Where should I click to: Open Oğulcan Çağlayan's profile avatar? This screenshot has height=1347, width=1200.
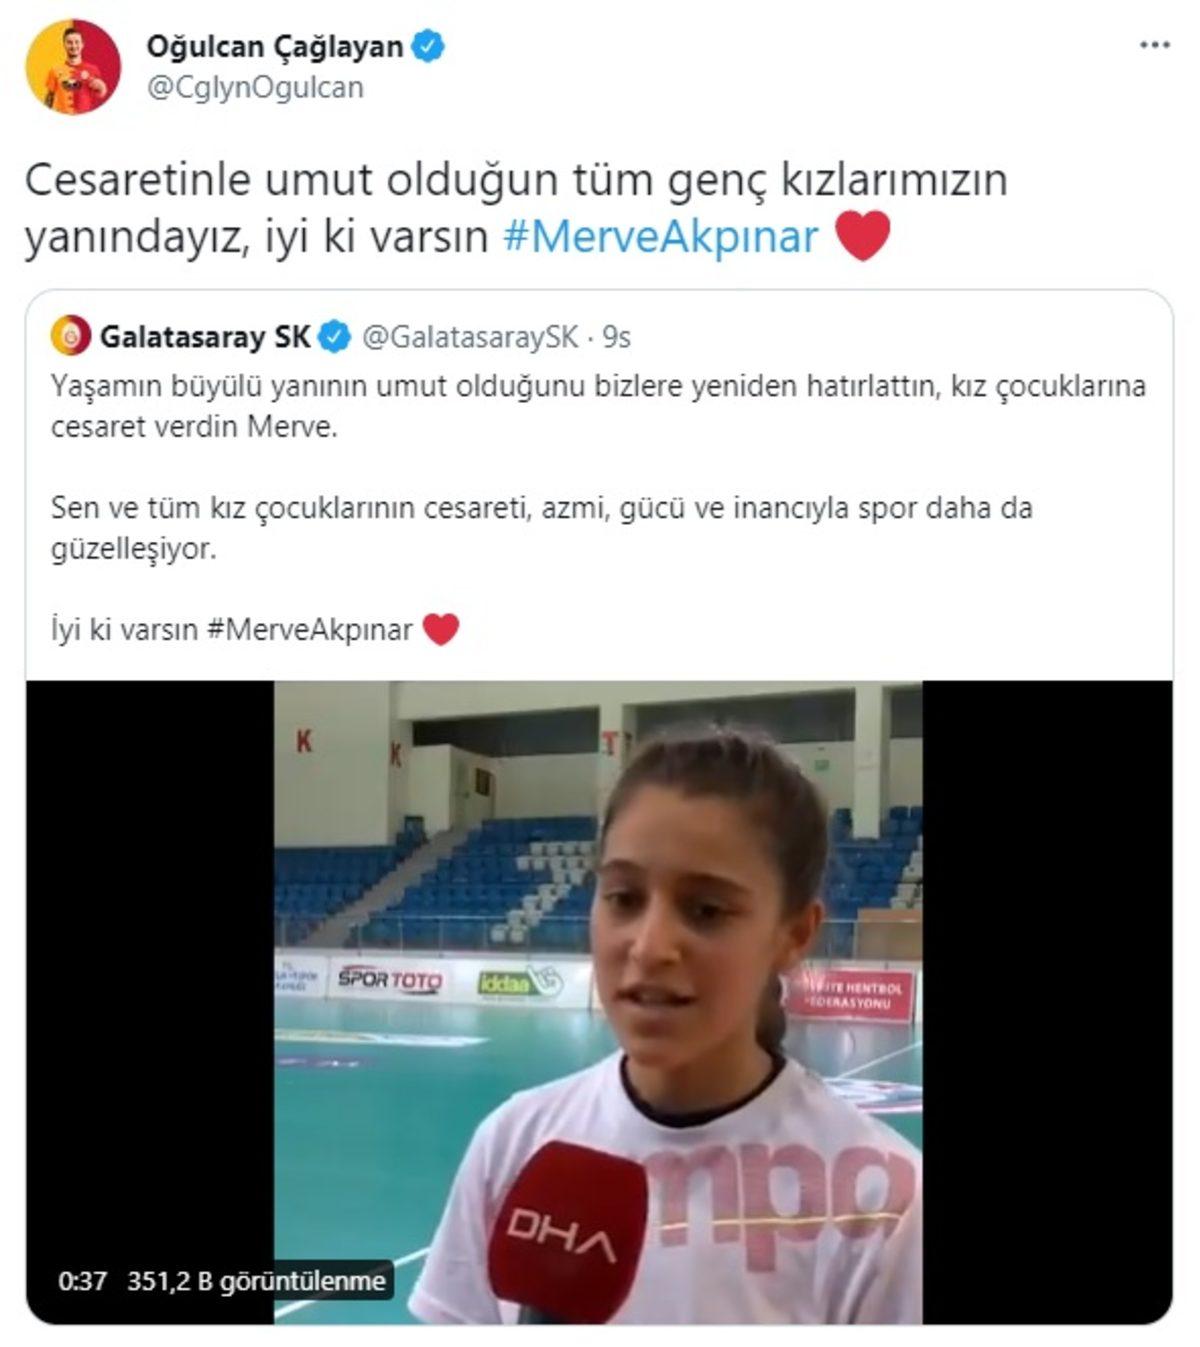click(x=73, y=66)
